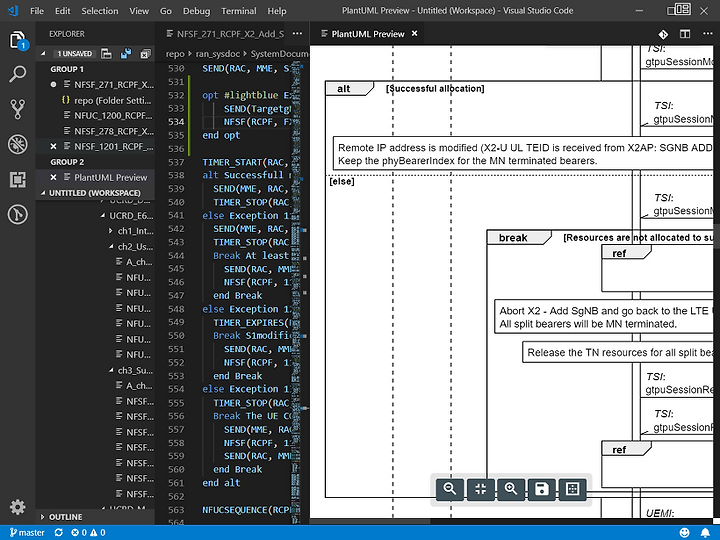Click the grid snap icon in the preview toolbar
This screenshot has width=720, height=540.
573,489
